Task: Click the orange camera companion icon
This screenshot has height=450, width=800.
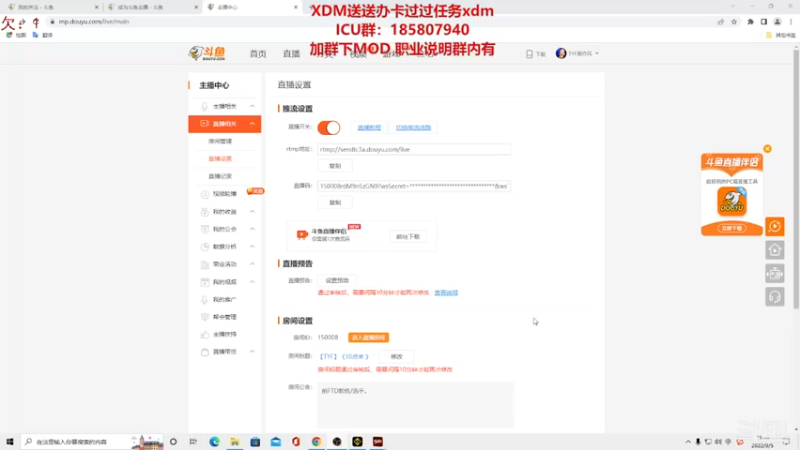Action: click(302, 234)
